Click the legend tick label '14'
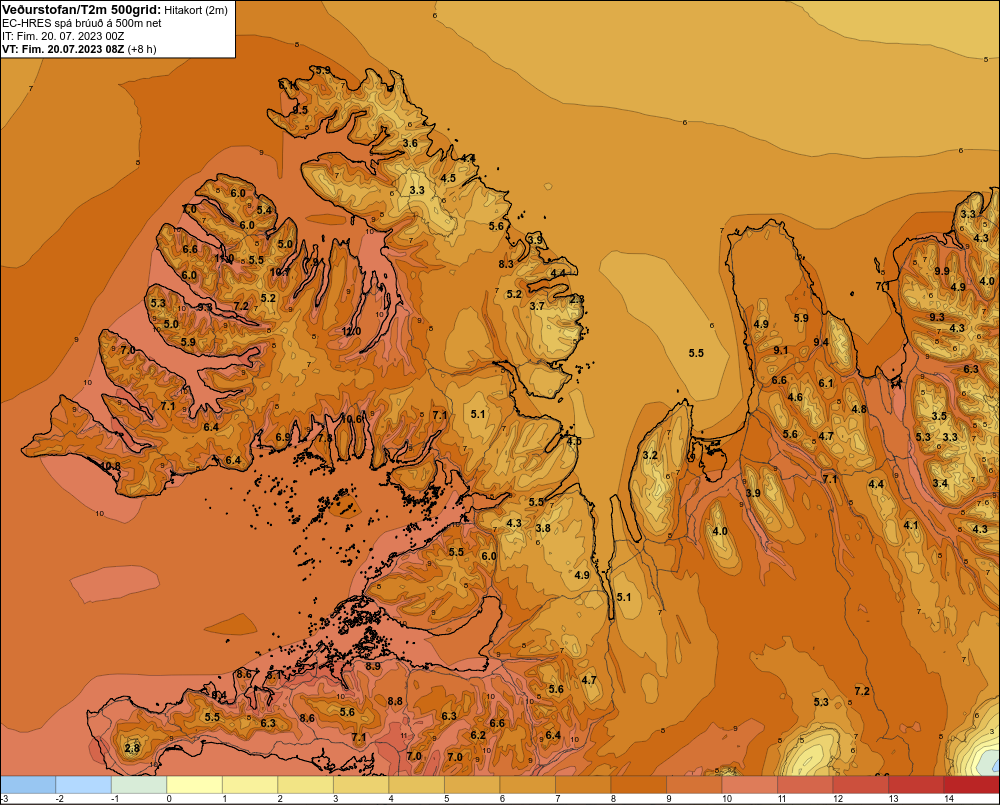Image resolution: width=1000 pixels, height=805 pixels. coord(948,799)
